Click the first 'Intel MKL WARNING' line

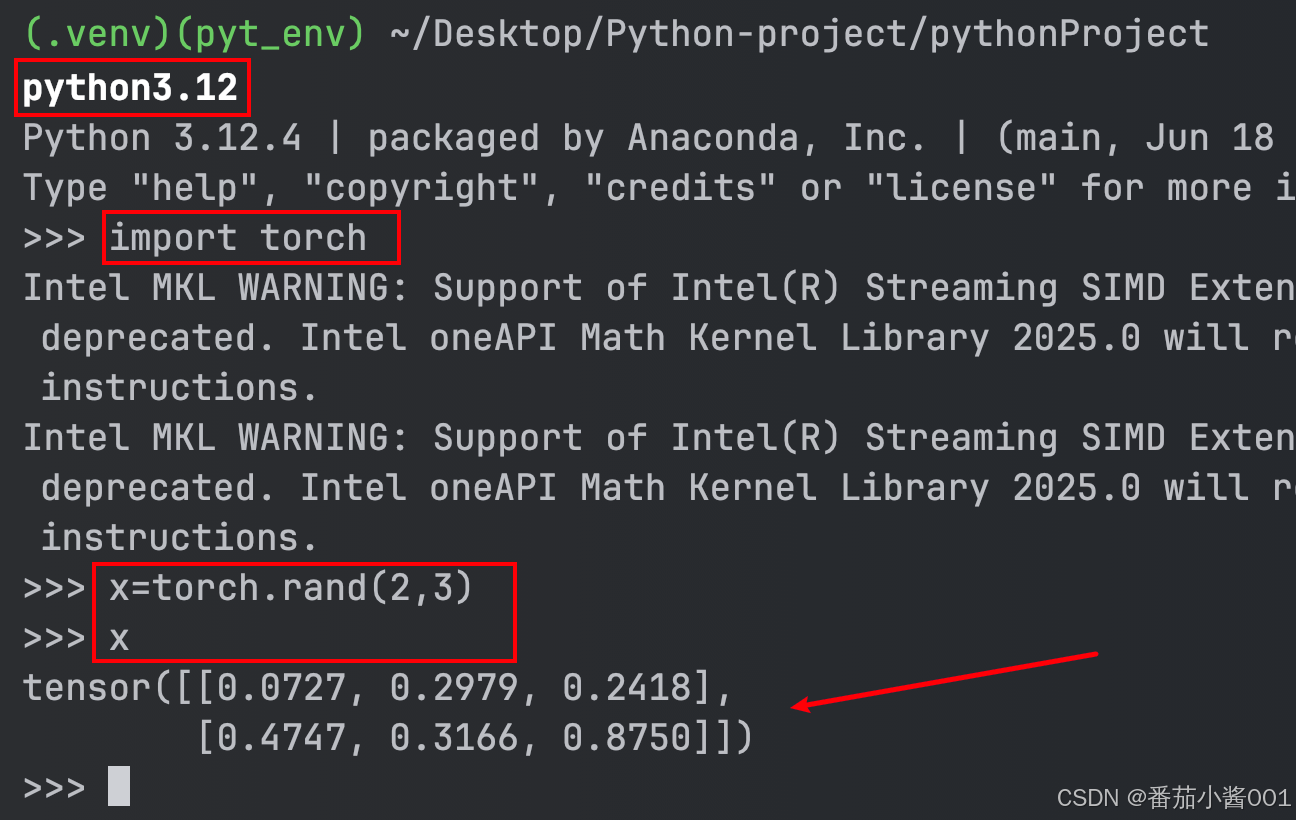659,288
